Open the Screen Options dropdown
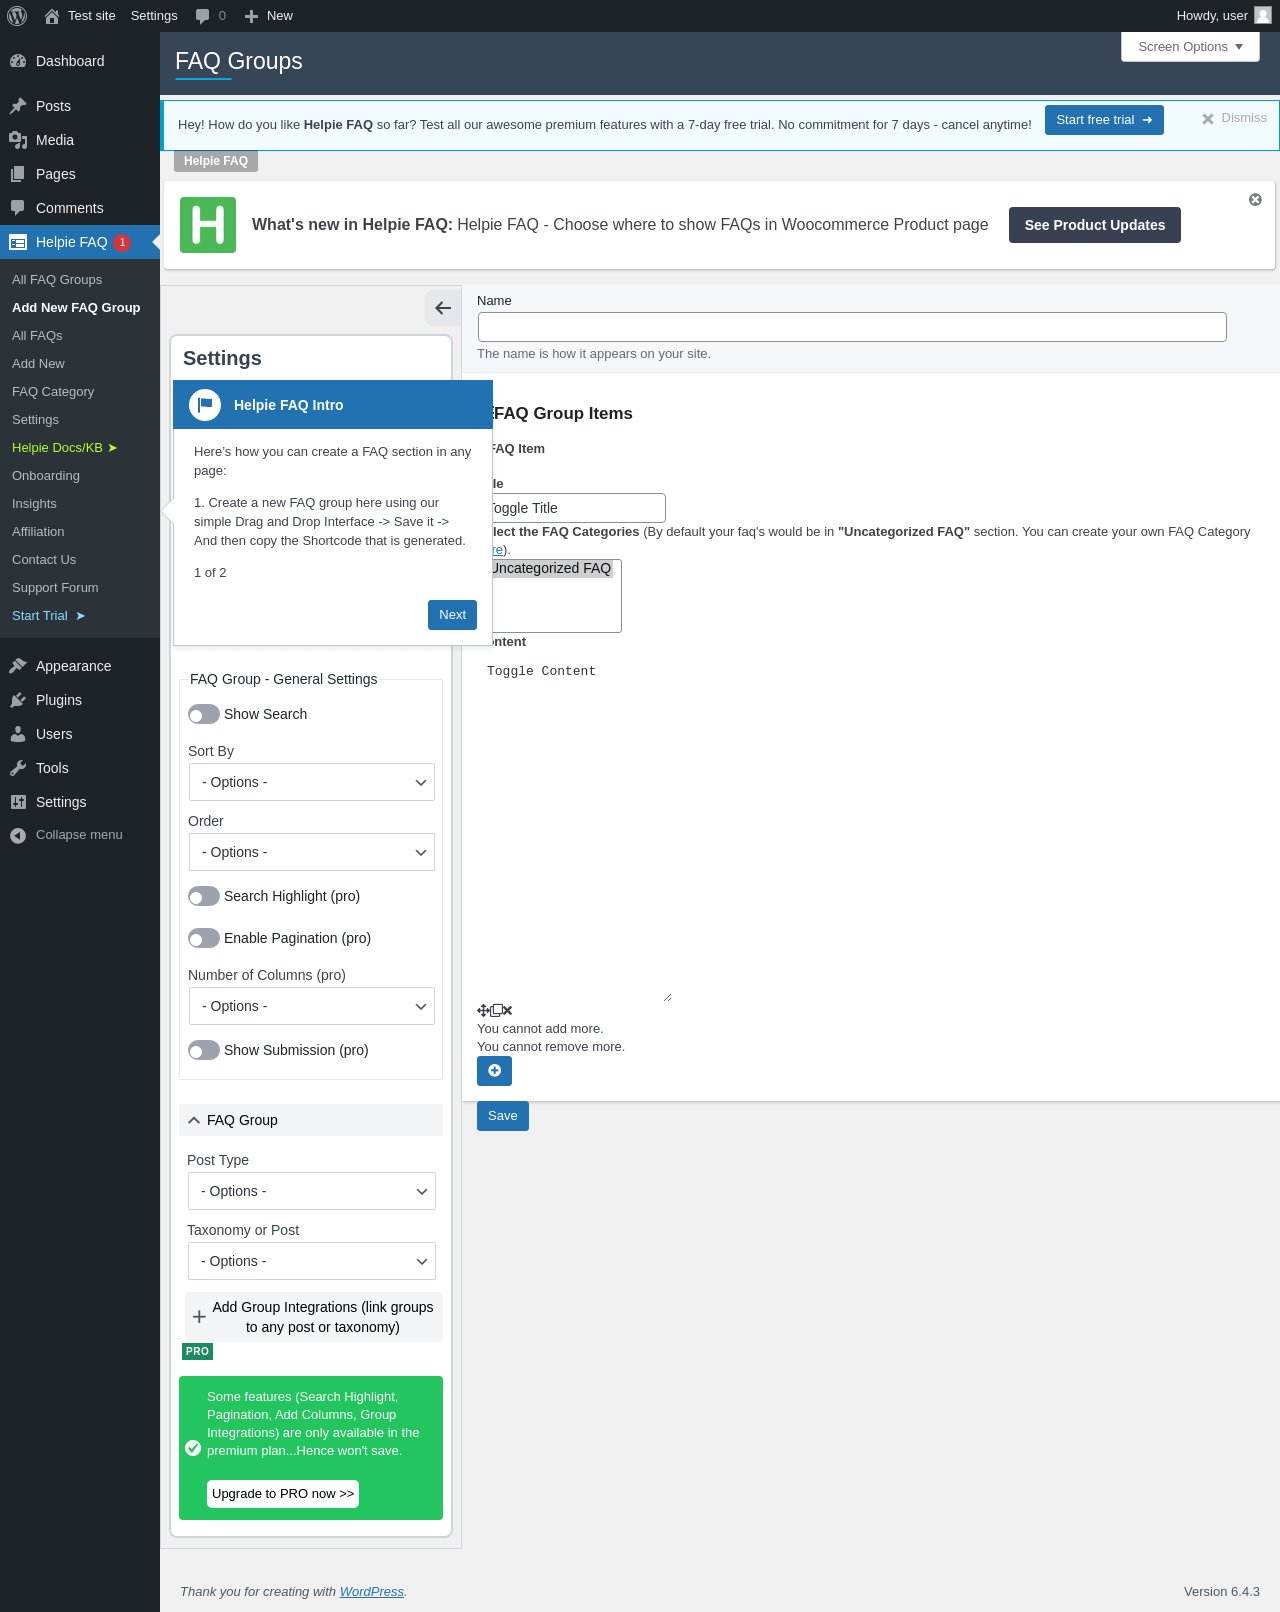 coord(1190,47)
